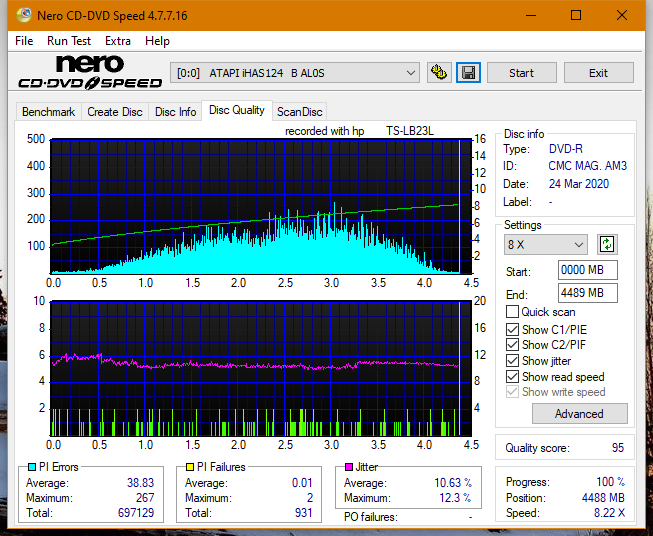This screenshot has width=653, height=536.
Task: Open the File menu
Action: point(24,41)
